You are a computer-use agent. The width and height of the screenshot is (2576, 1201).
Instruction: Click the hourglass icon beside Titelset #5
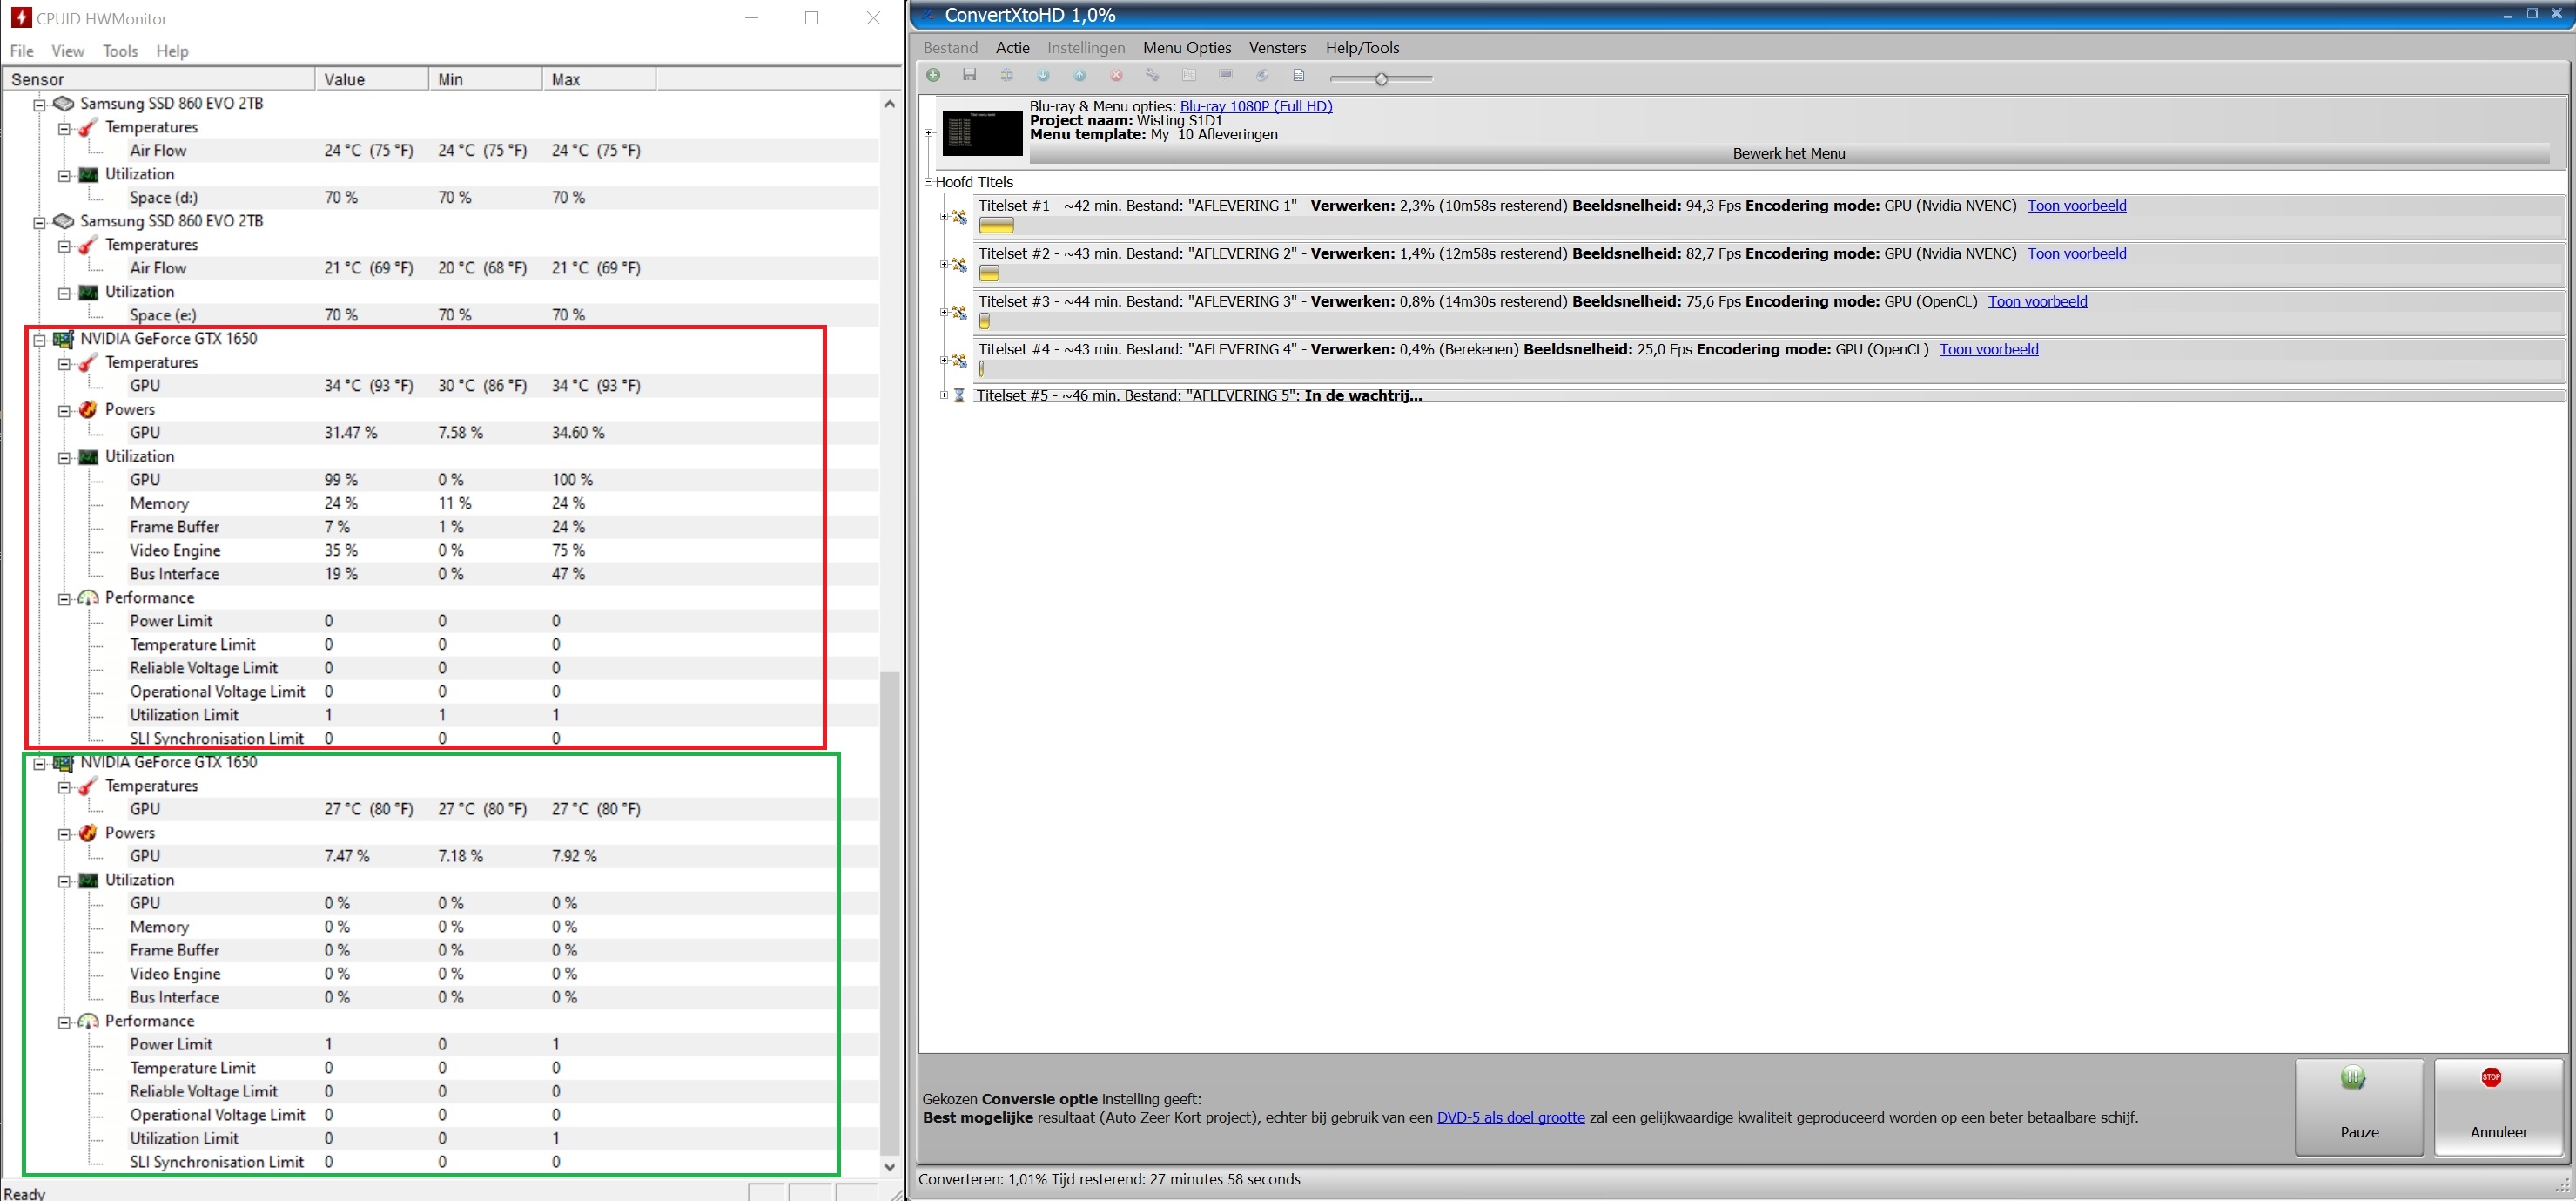point(959,395)
